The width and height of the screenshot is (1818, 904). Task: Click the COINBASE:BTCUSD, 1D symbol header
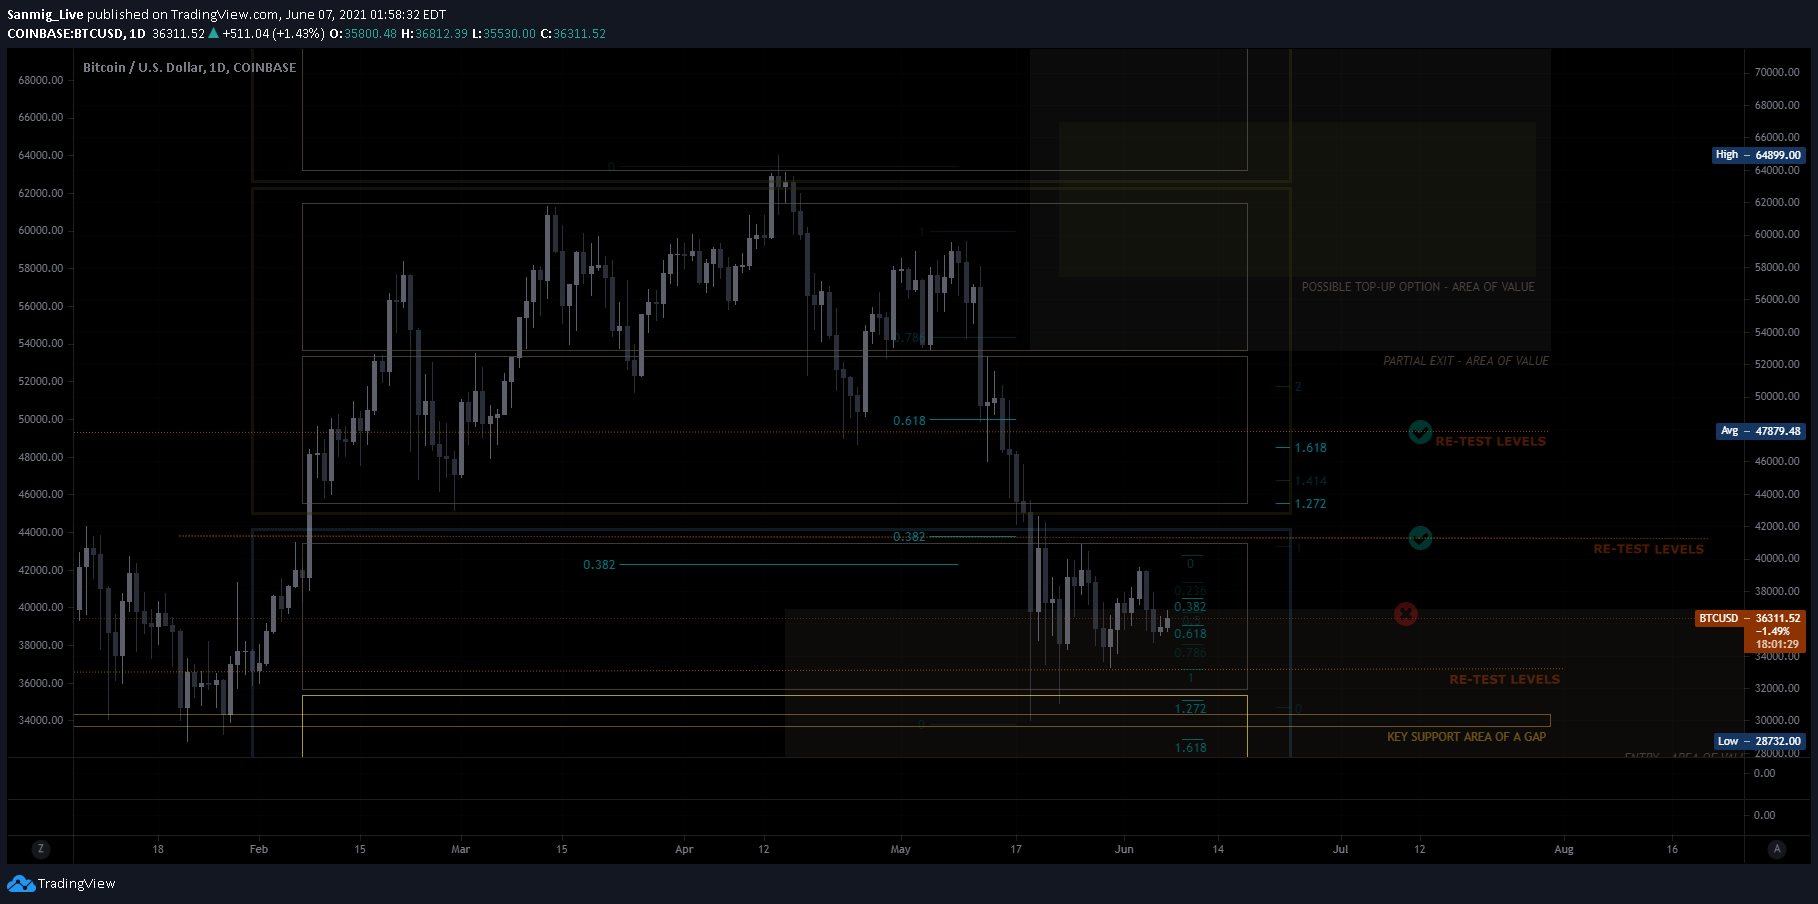pos(76,33)
